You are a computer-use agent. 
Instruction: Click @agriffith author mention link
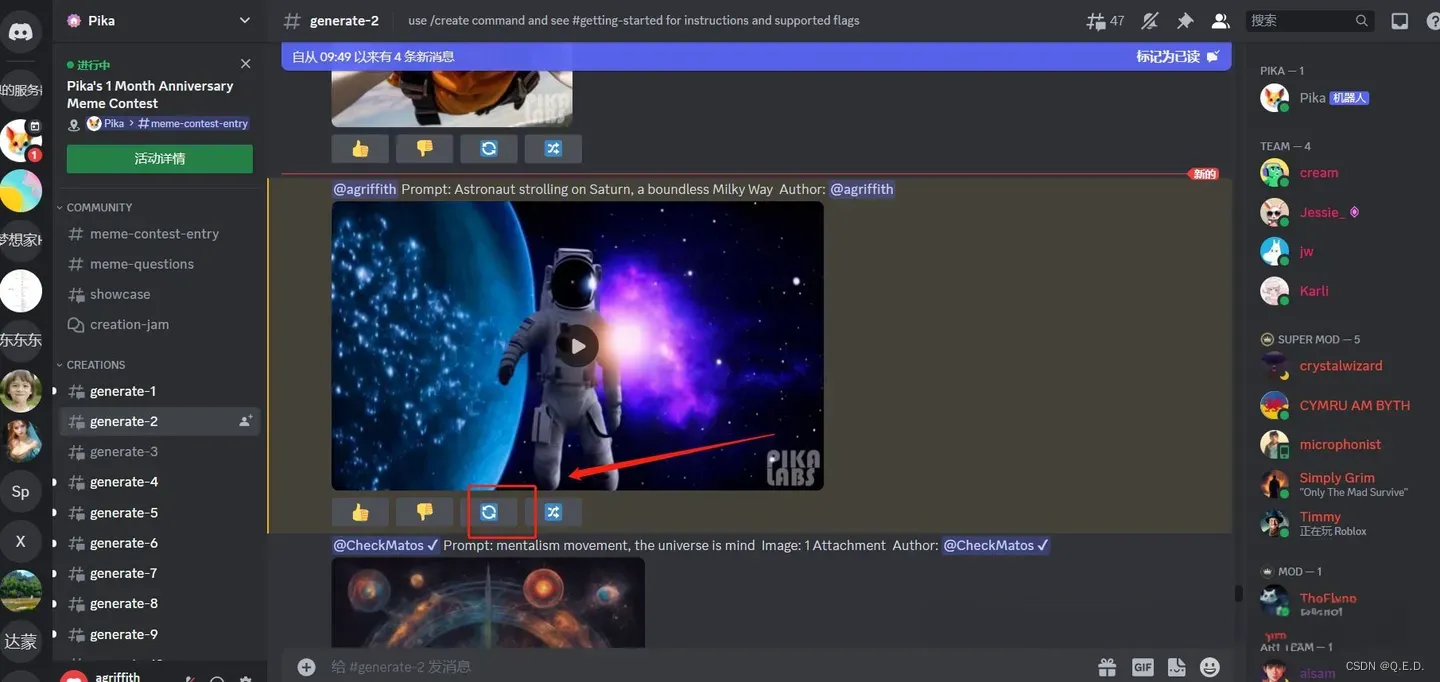pyautogui.click(x=861, y=189)
